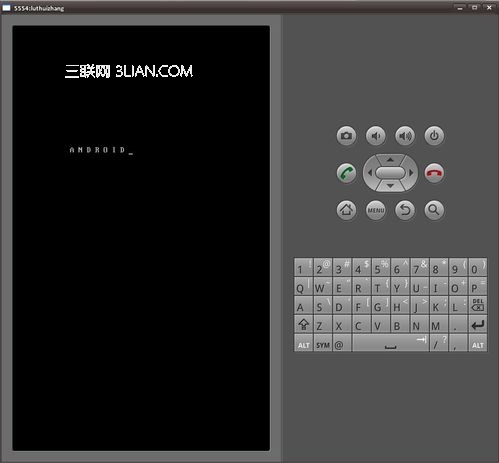Click the A key
499x463 pixels.
click(303, 305)
